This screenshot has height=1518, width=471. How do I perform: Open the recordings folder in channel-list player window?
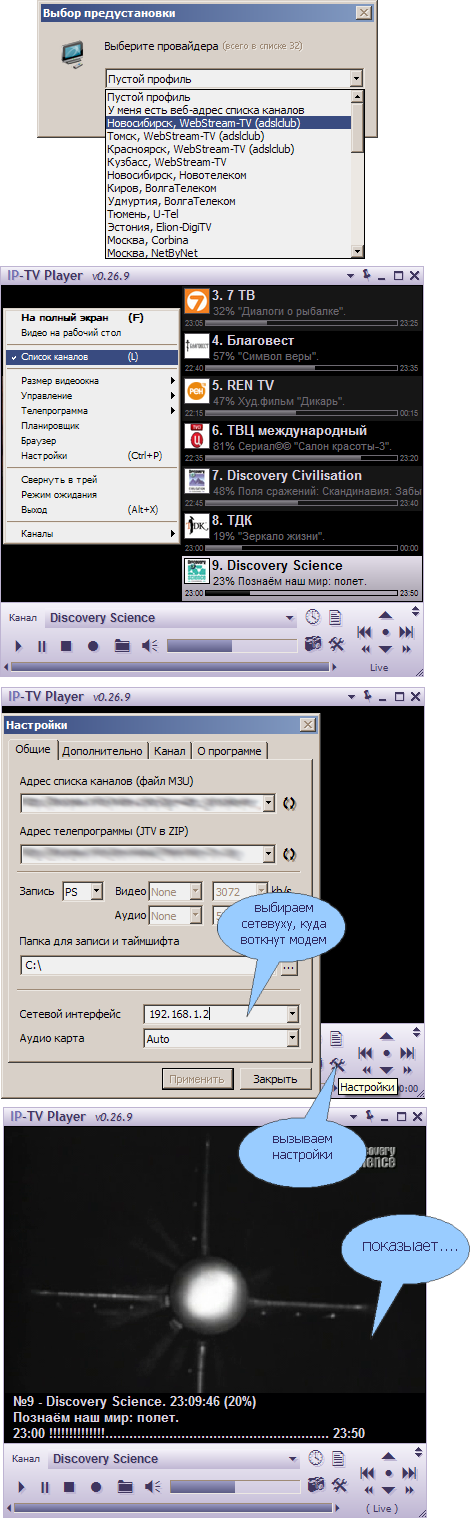coord(122,646)
